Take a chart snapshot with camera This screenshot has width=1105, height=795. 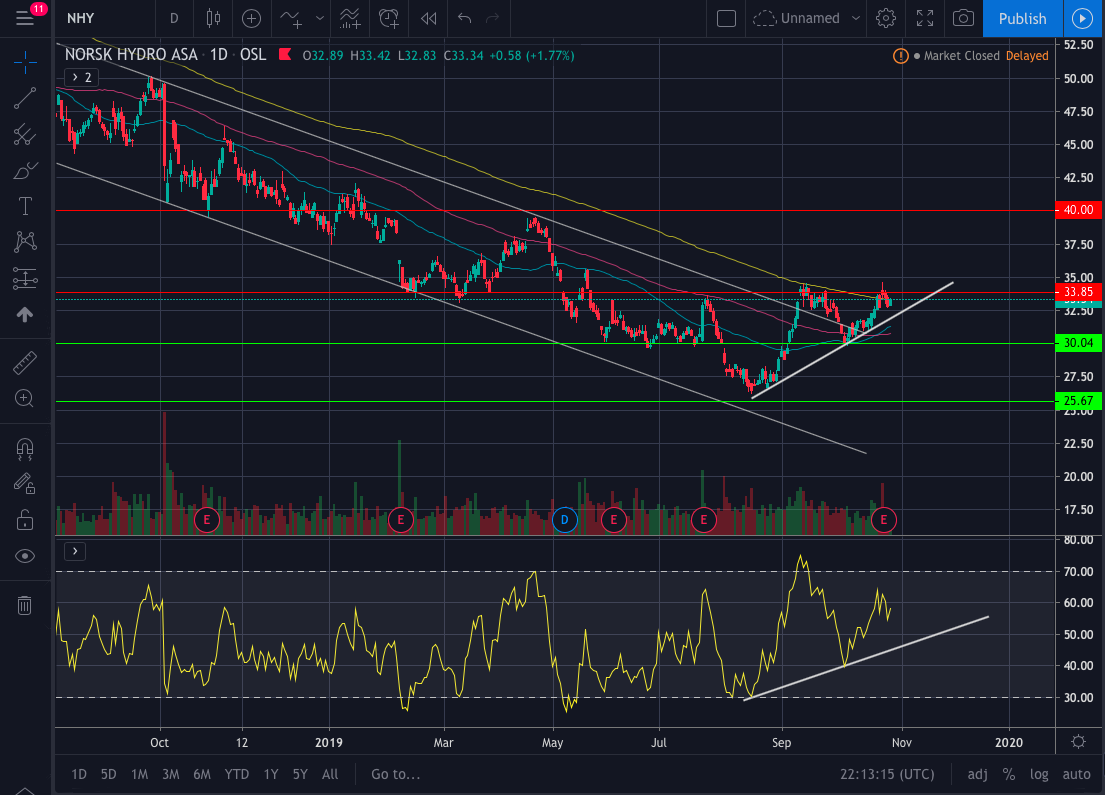pos(963,18)
